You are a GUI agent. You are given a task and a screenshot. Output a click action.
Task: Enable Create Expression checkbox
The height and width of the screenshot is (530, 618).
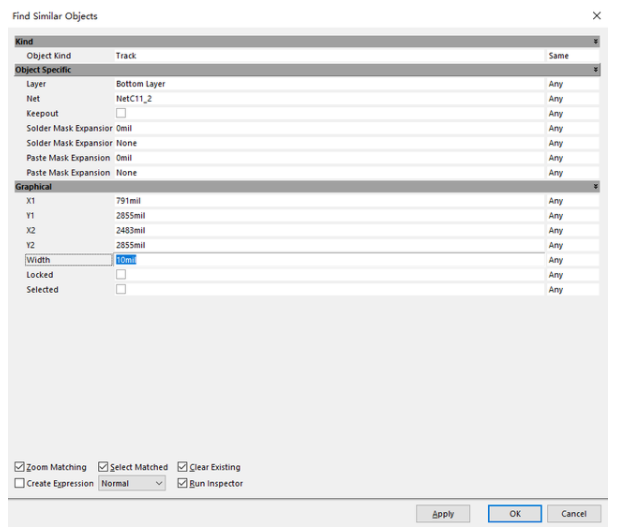coord(19,483)
